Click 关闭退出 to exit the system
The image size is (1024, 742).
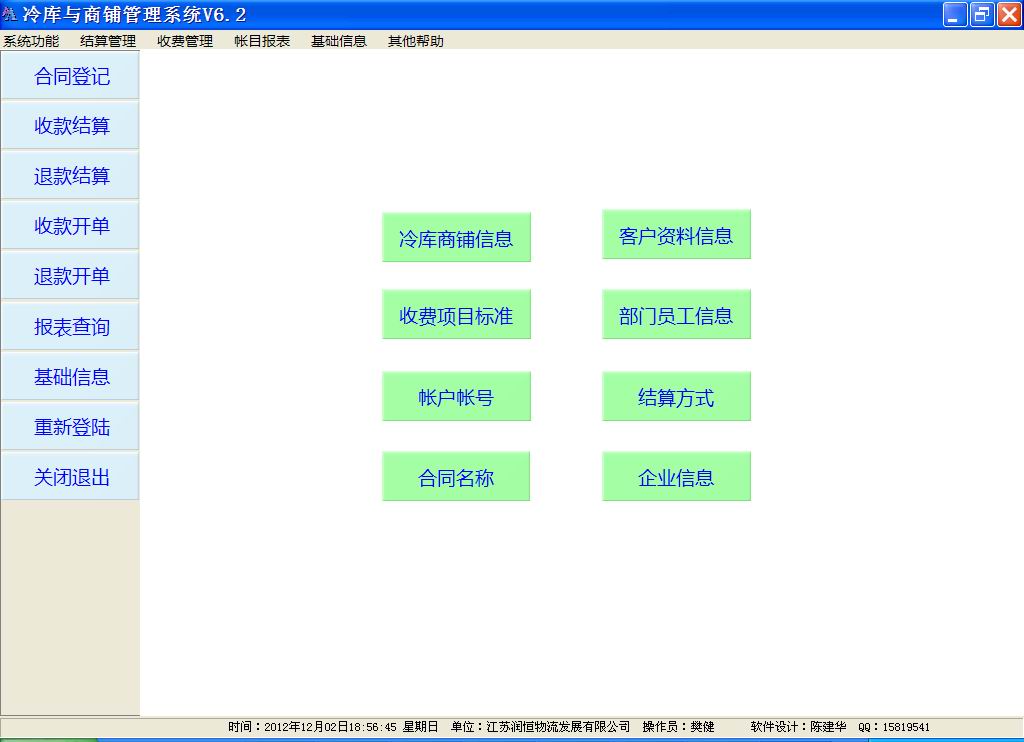[71, 477]
